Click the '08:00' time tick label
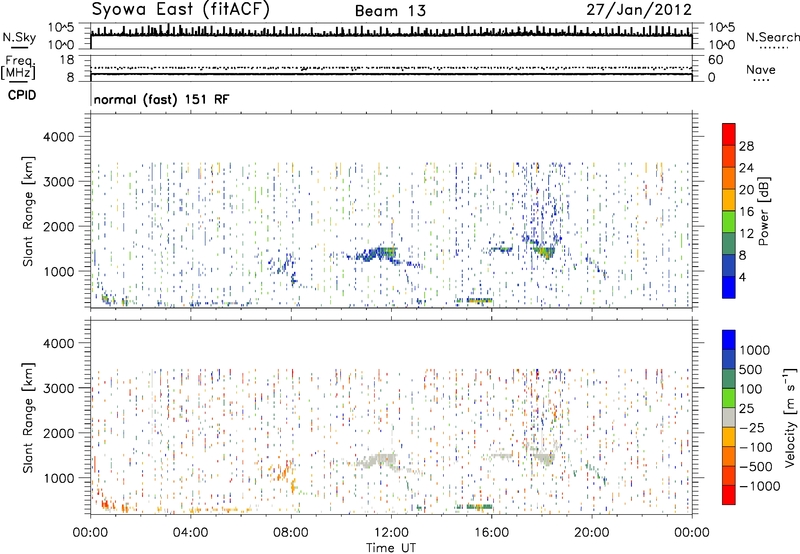 click(291, 533)
